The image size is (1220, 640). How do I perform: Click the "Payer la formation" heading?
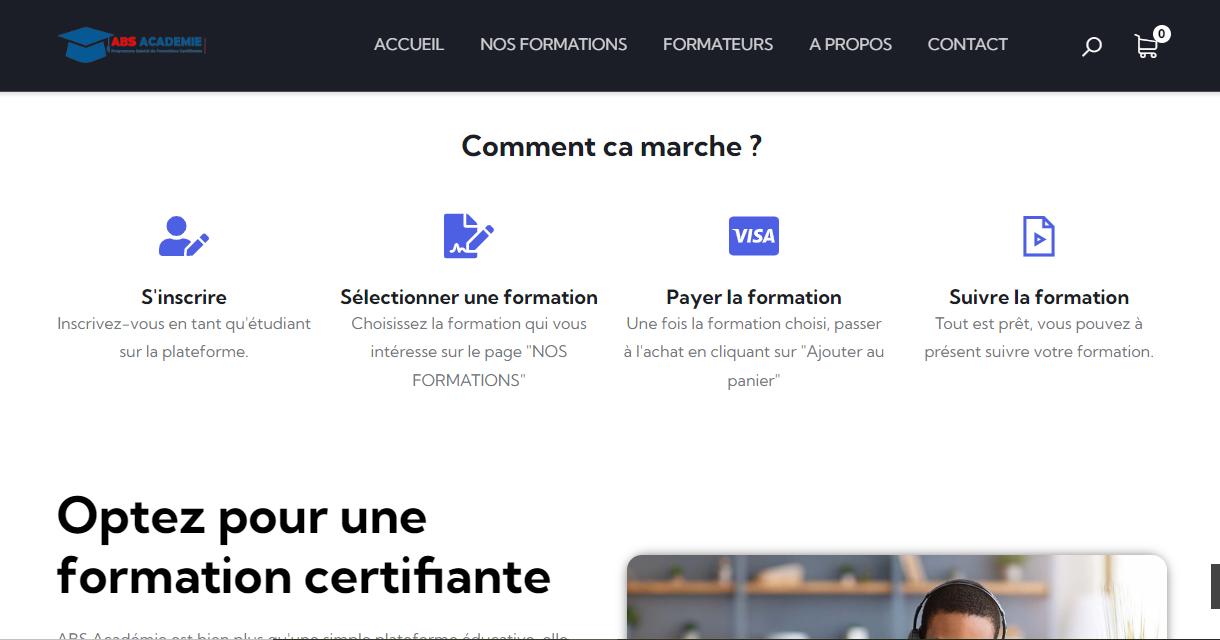point(754,297)
